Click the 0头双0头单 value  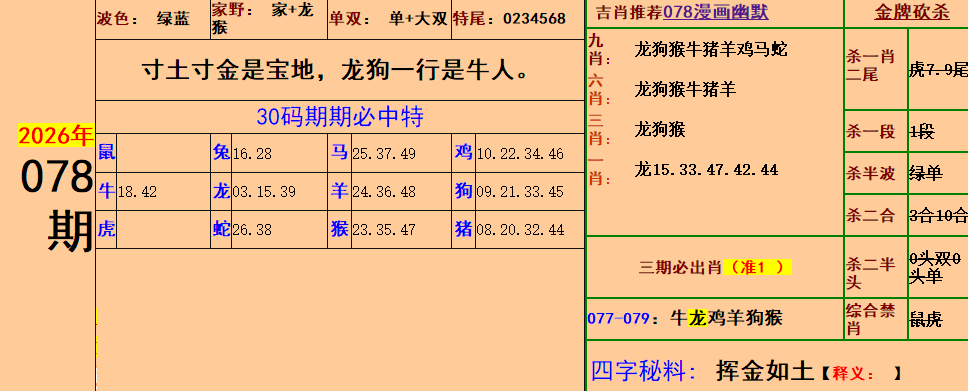pos(935,268)
